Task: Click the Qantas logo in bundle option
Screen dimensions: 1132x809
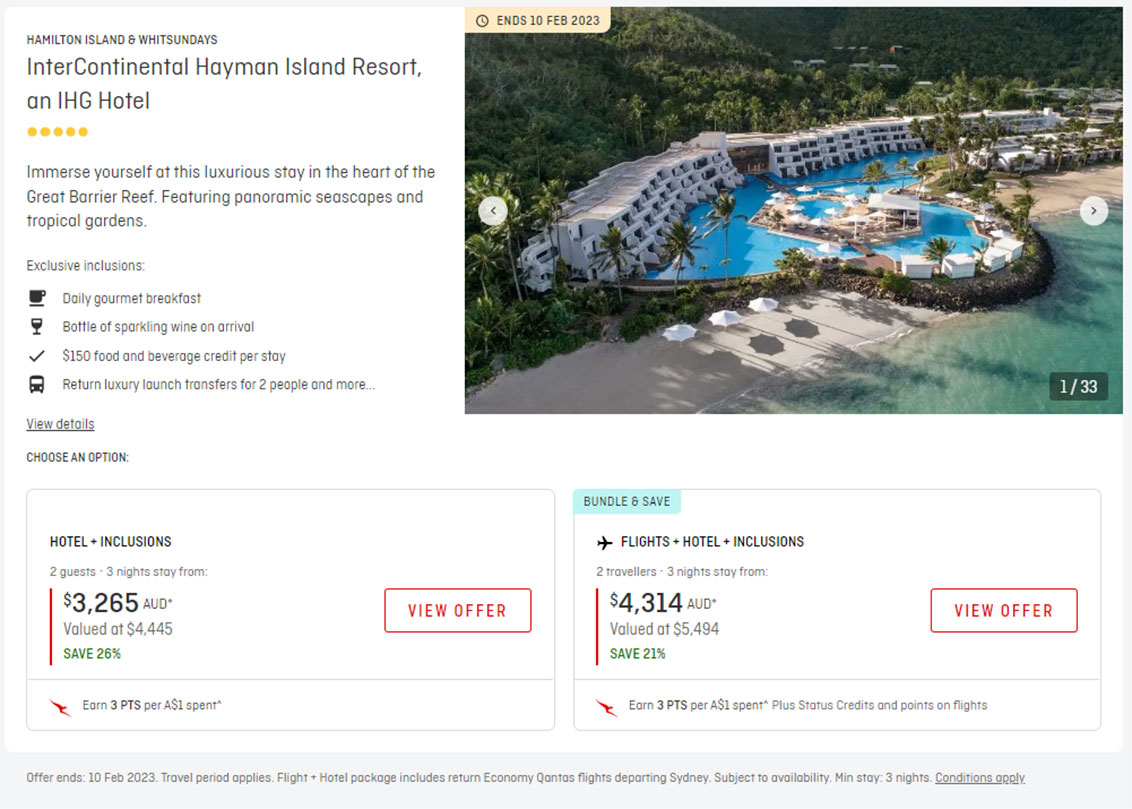Action: point(607,707)
